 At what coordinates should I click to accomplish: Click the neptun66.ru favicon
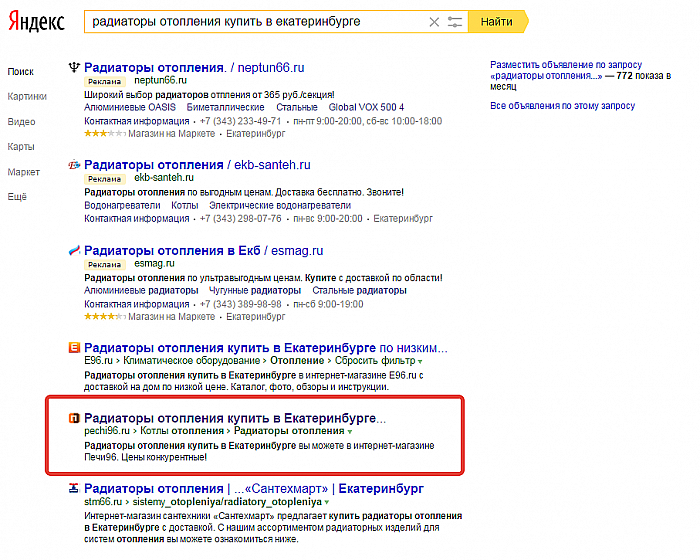point(74,67)
